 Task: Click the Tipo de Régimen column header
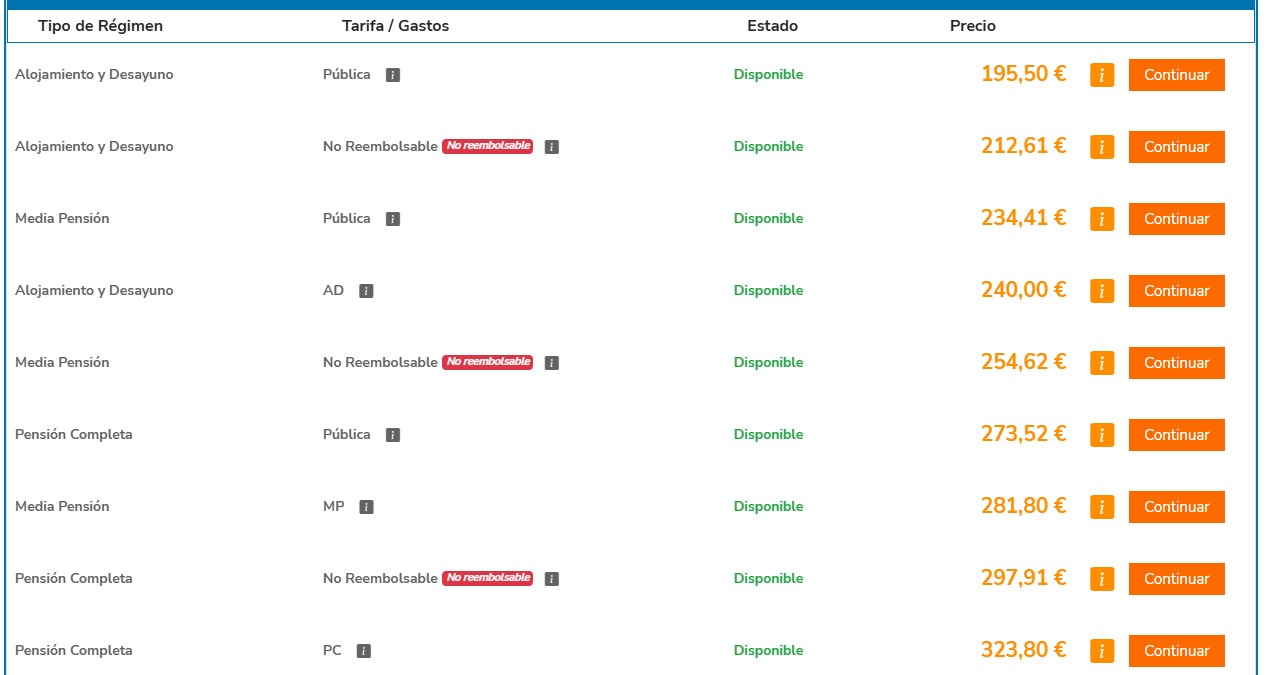point(100,26)
